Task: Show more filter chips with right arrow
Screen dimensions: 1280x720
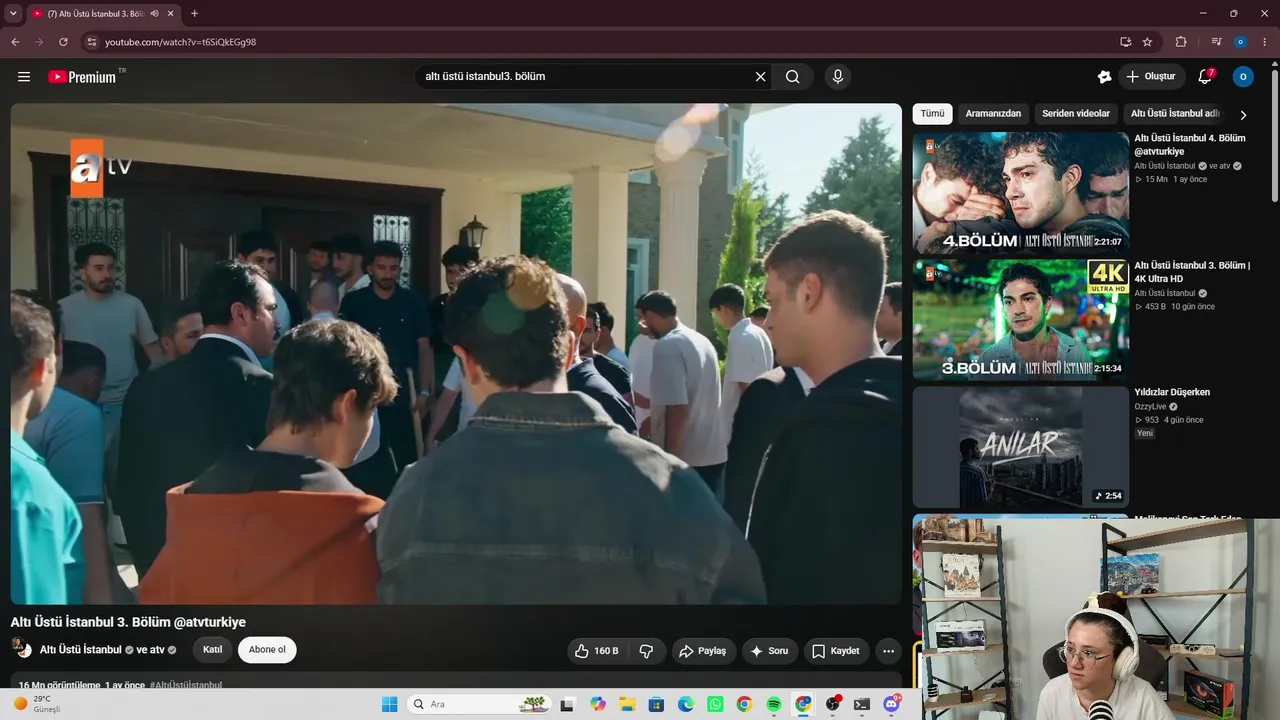Action: pos(1243,115)
